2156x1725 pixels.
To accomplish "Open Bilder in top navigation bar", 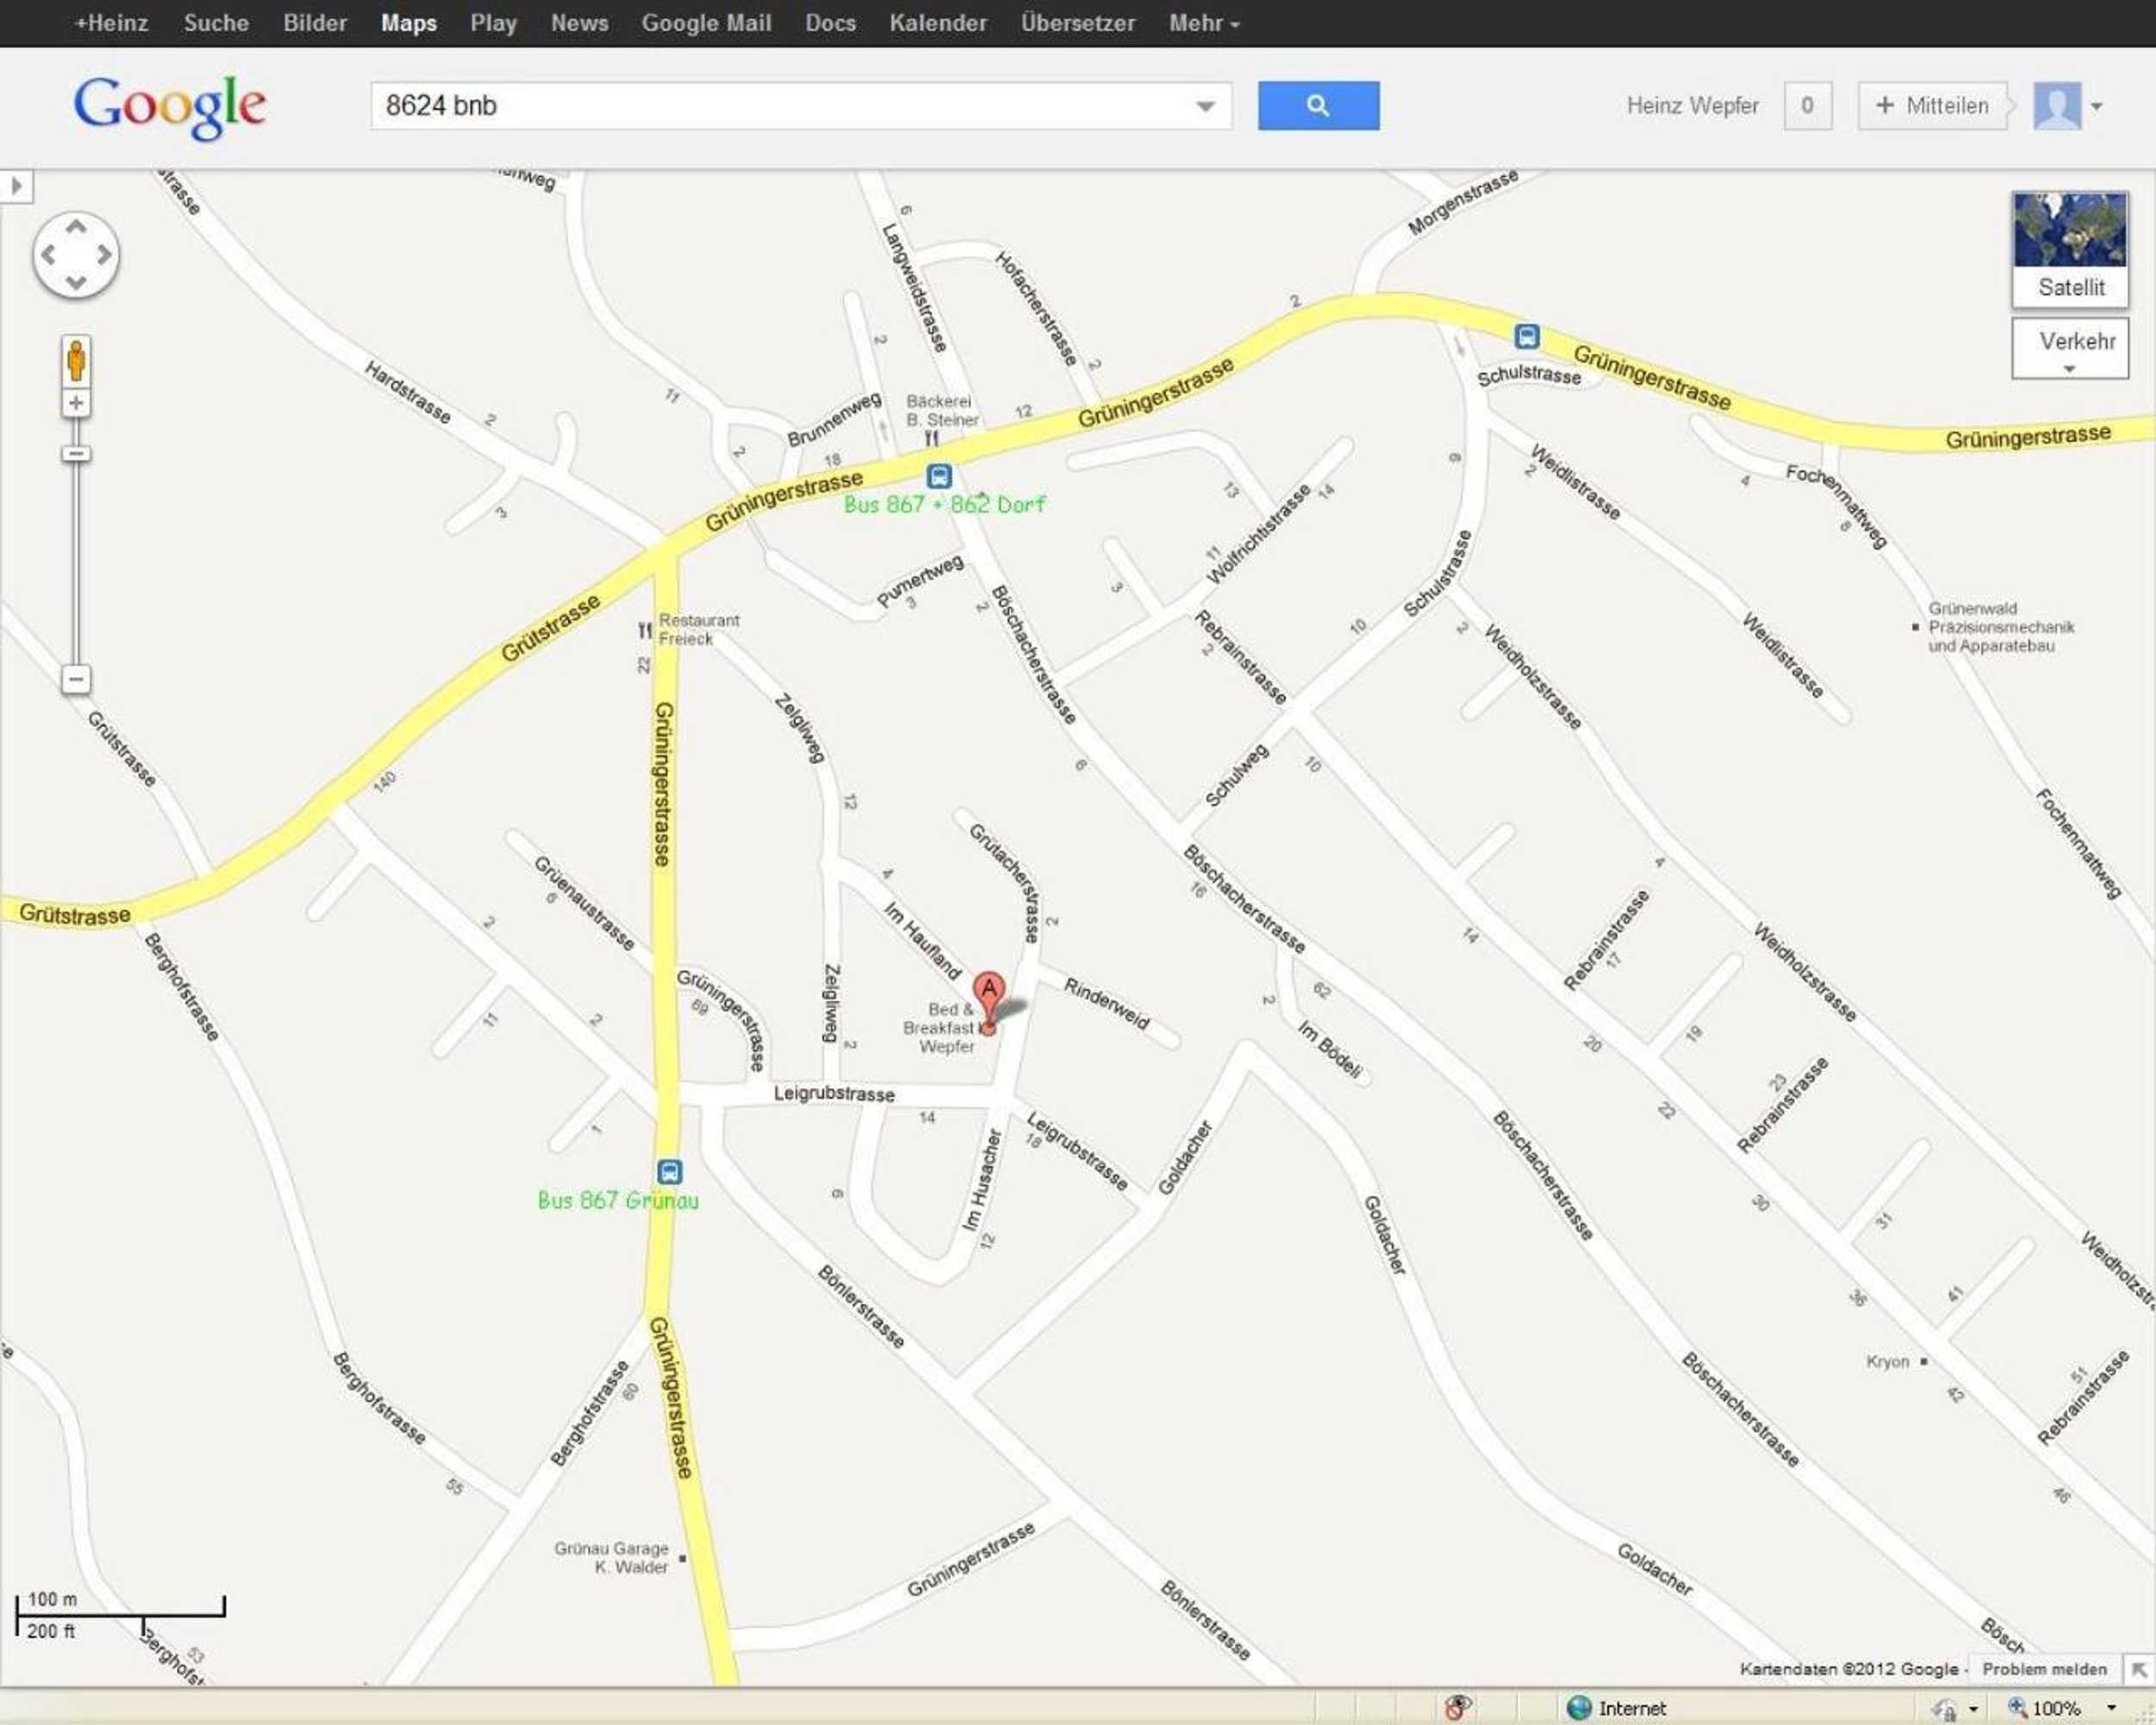I will point(314,23).
